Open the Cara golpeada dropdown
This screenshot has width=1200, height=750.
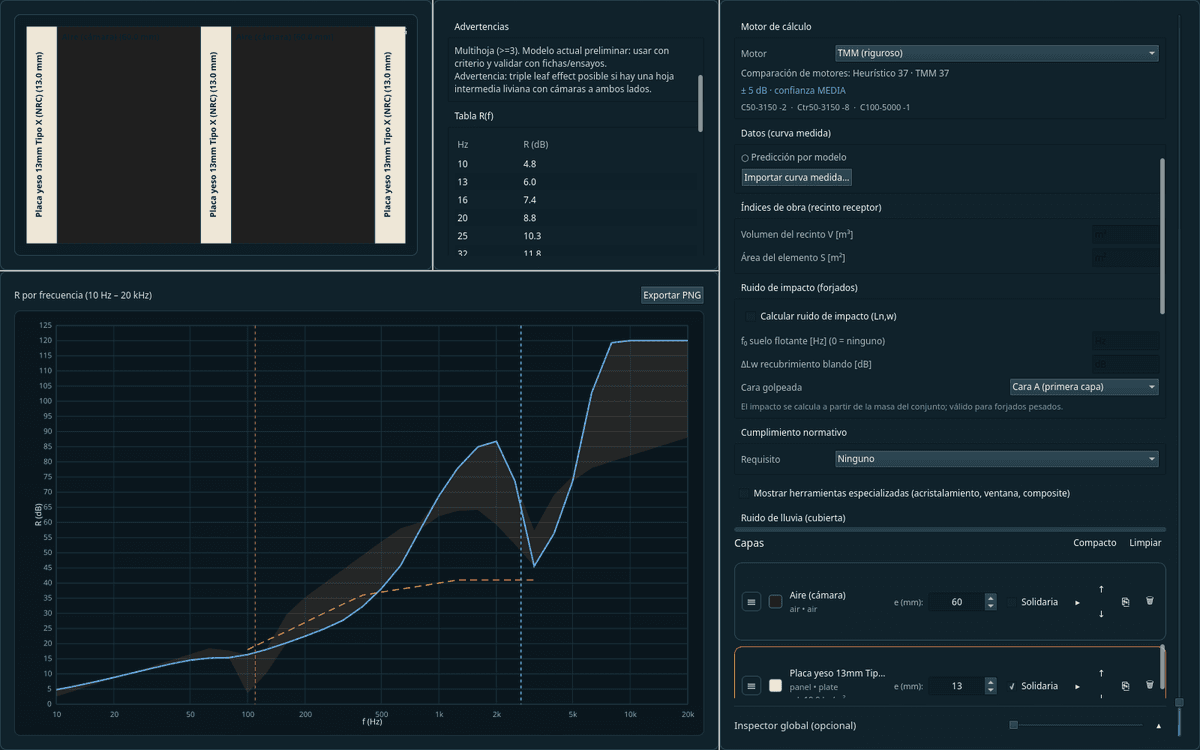click(x=1084, y=386)
